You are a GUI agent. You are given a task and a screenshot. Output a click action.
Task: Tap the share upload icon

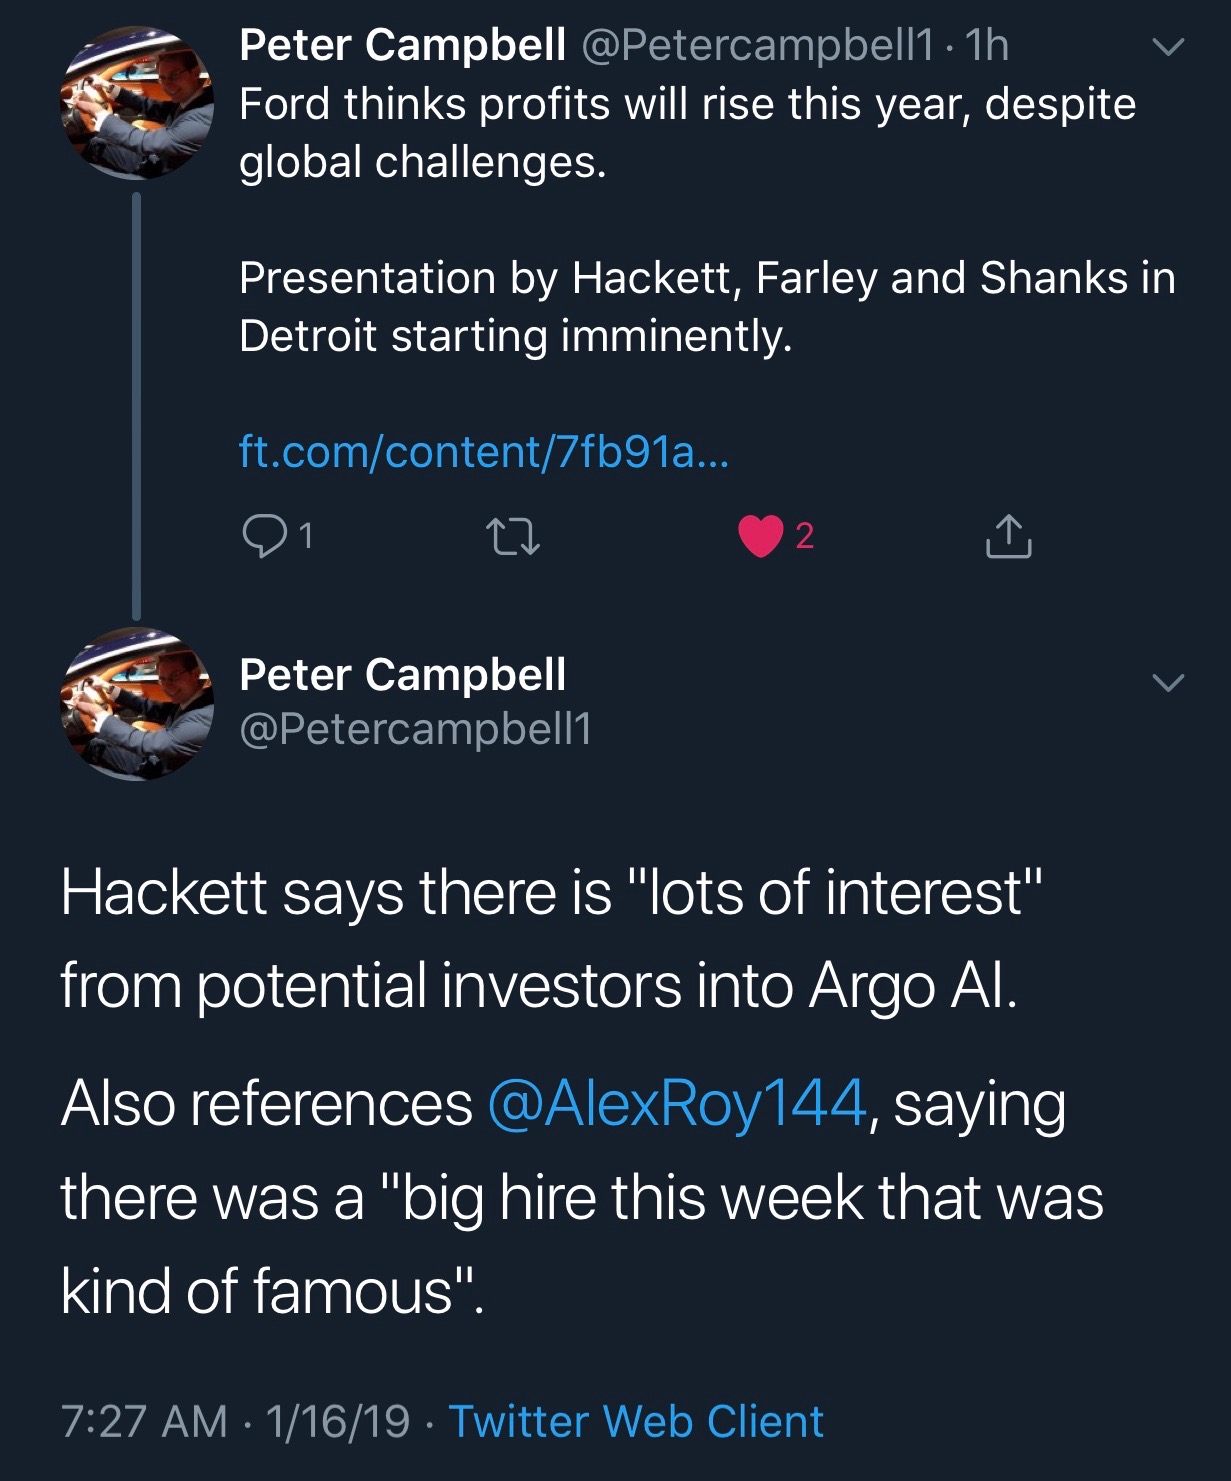point(1008,536)
